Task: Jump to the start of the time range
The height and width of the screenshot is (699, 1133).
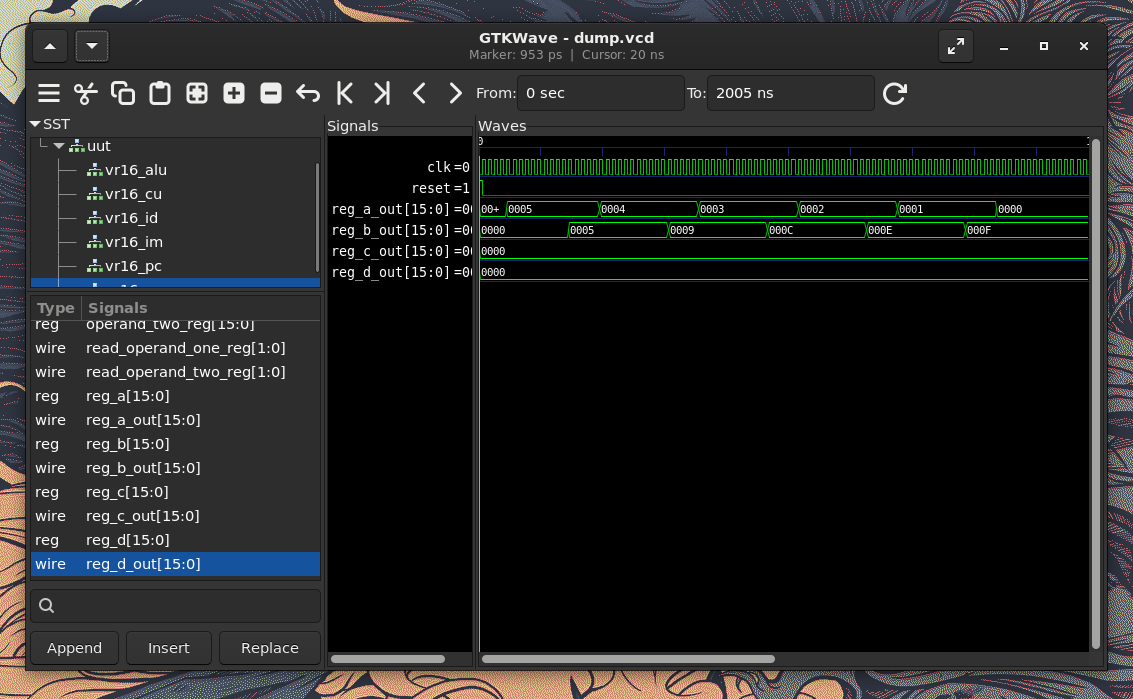Action: coord(345,94)
